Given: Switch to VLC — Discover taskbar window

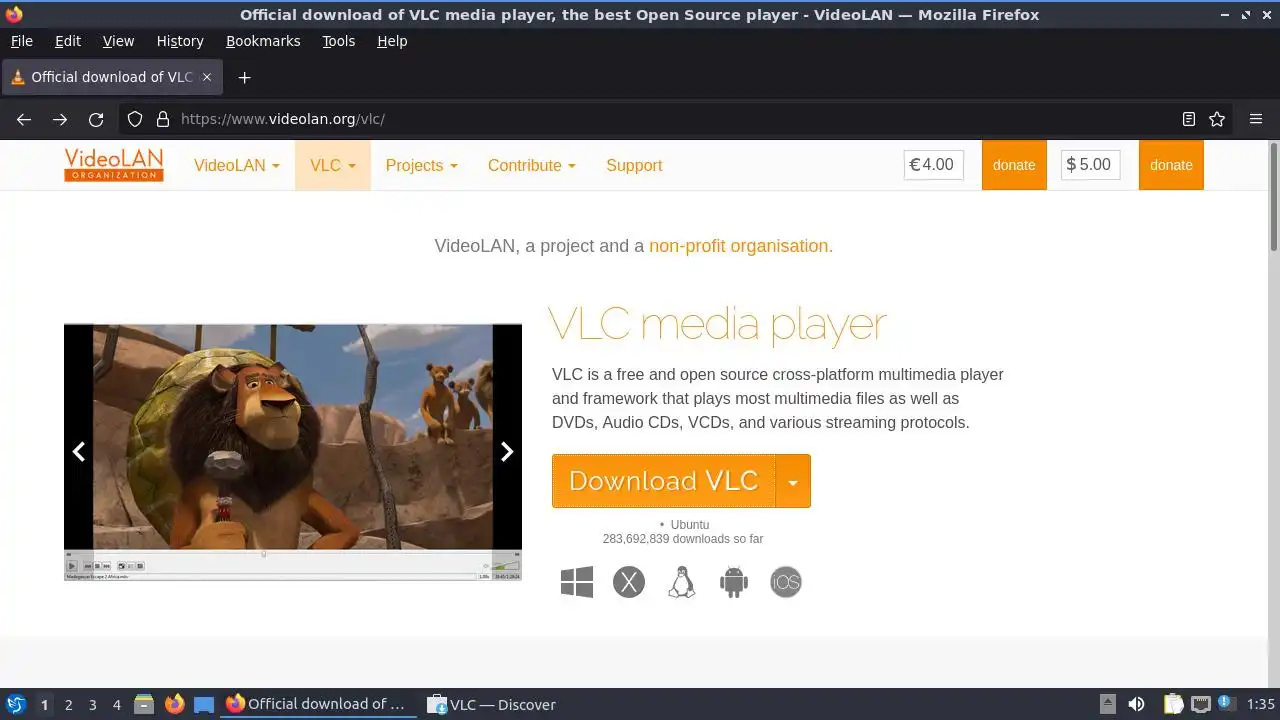Looking at the screenshot, I should pos(492,704).
